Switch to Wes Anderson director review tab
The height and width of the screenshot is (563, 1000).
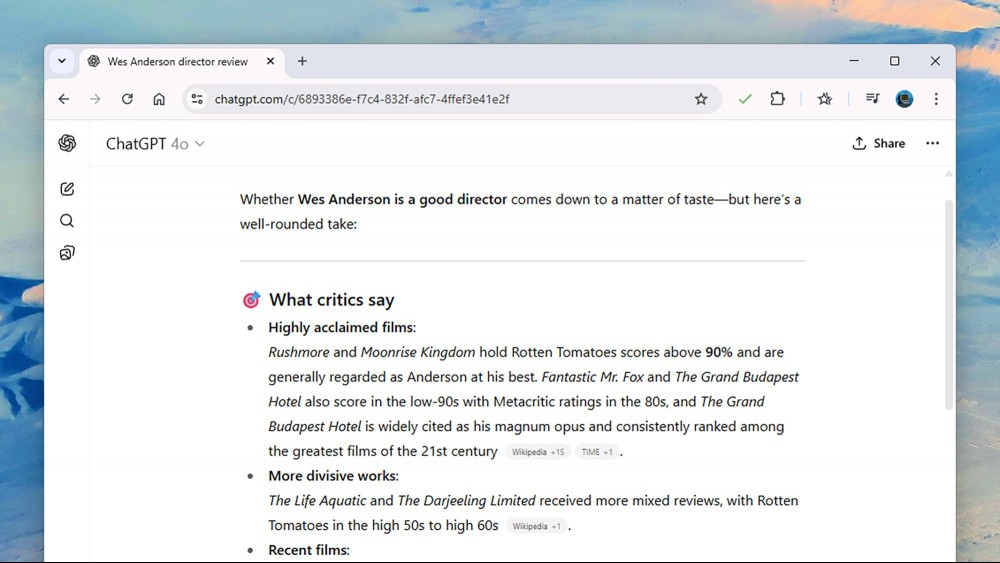(177, 61)
